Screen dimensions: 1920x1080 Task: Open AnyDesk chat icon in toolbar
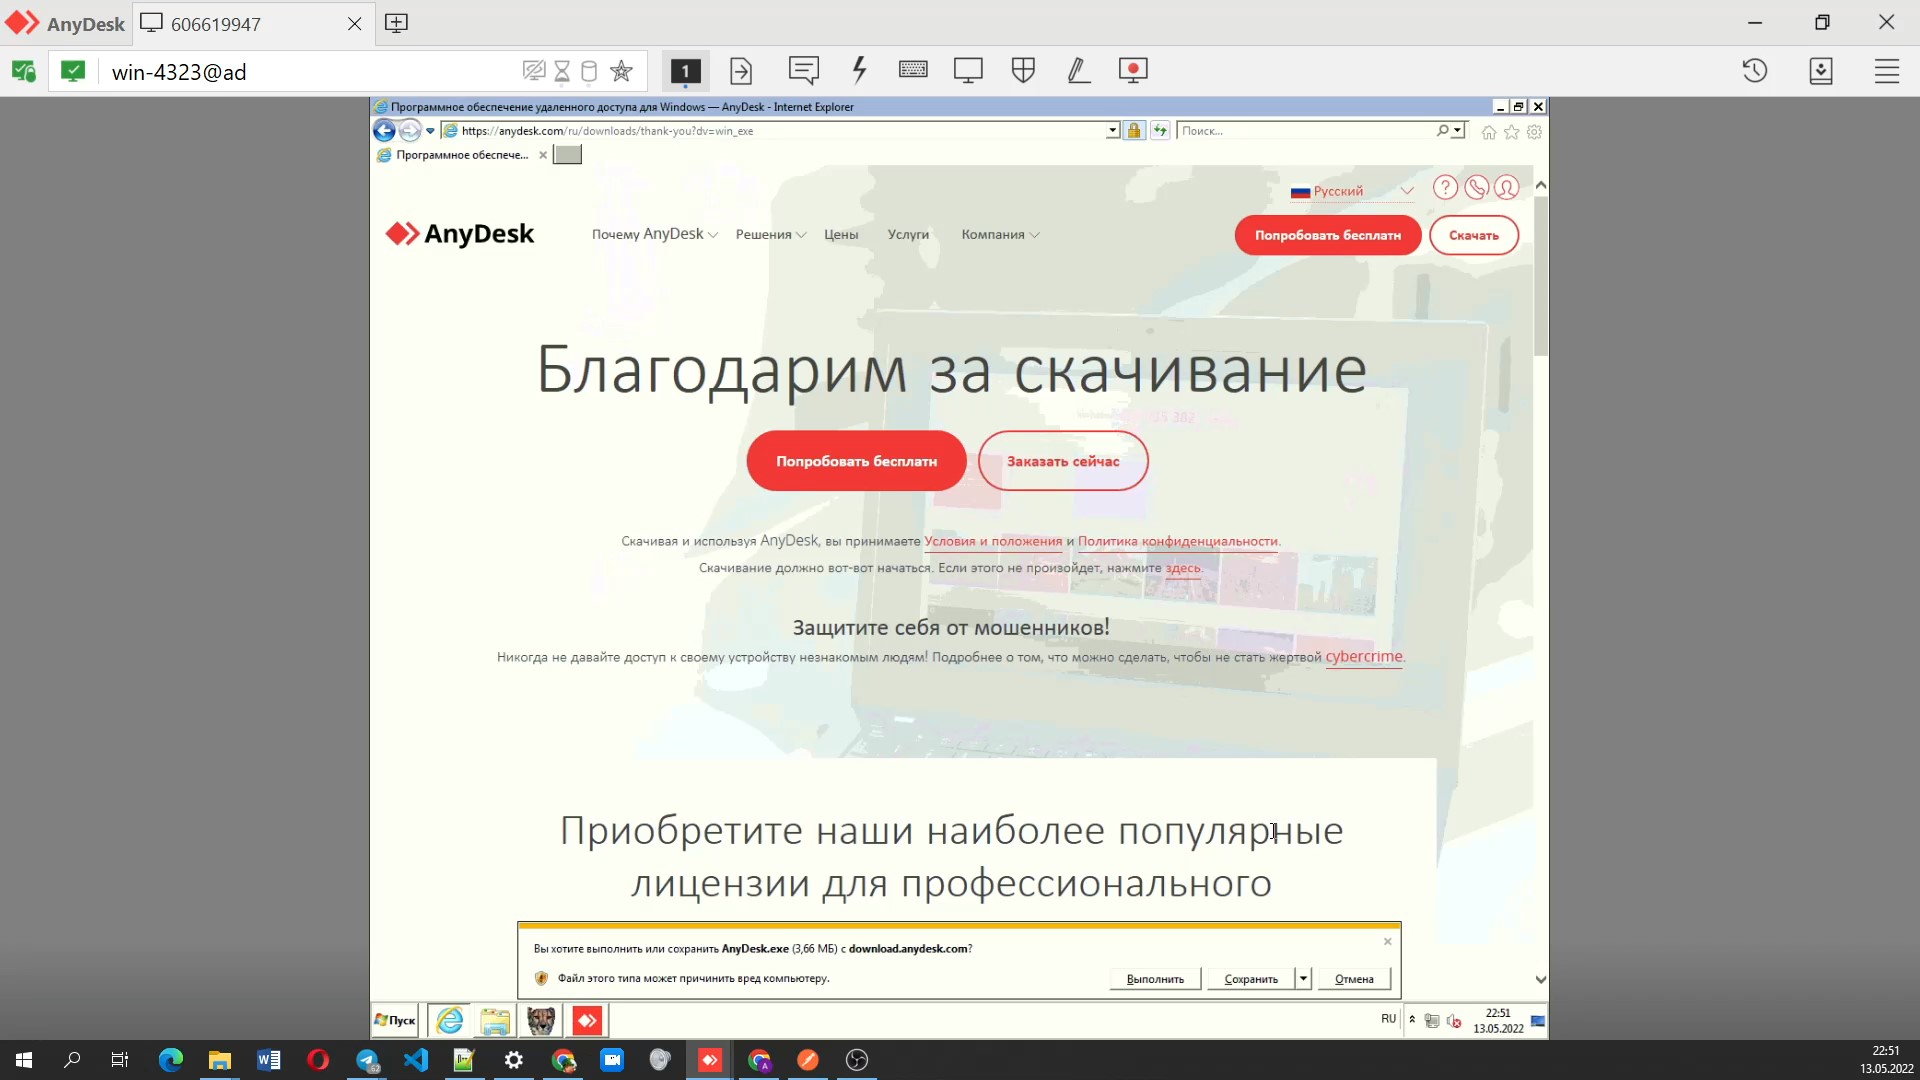click(x=803, y=71)
